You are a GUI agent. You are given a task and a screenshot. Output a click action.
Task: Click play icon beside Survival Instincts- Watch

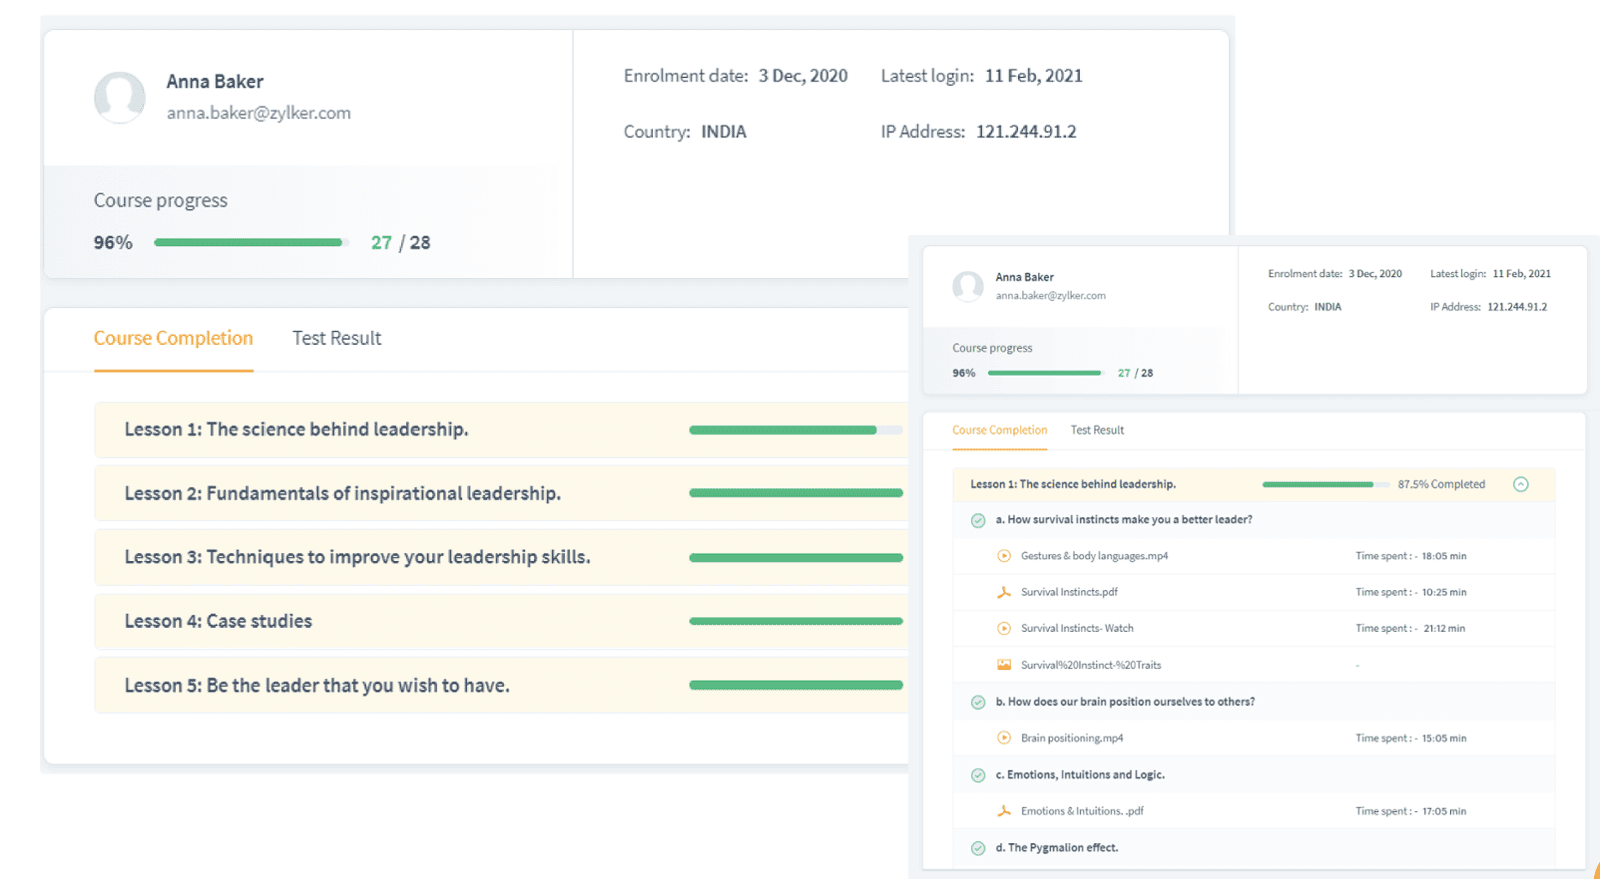pos(1004,628)
